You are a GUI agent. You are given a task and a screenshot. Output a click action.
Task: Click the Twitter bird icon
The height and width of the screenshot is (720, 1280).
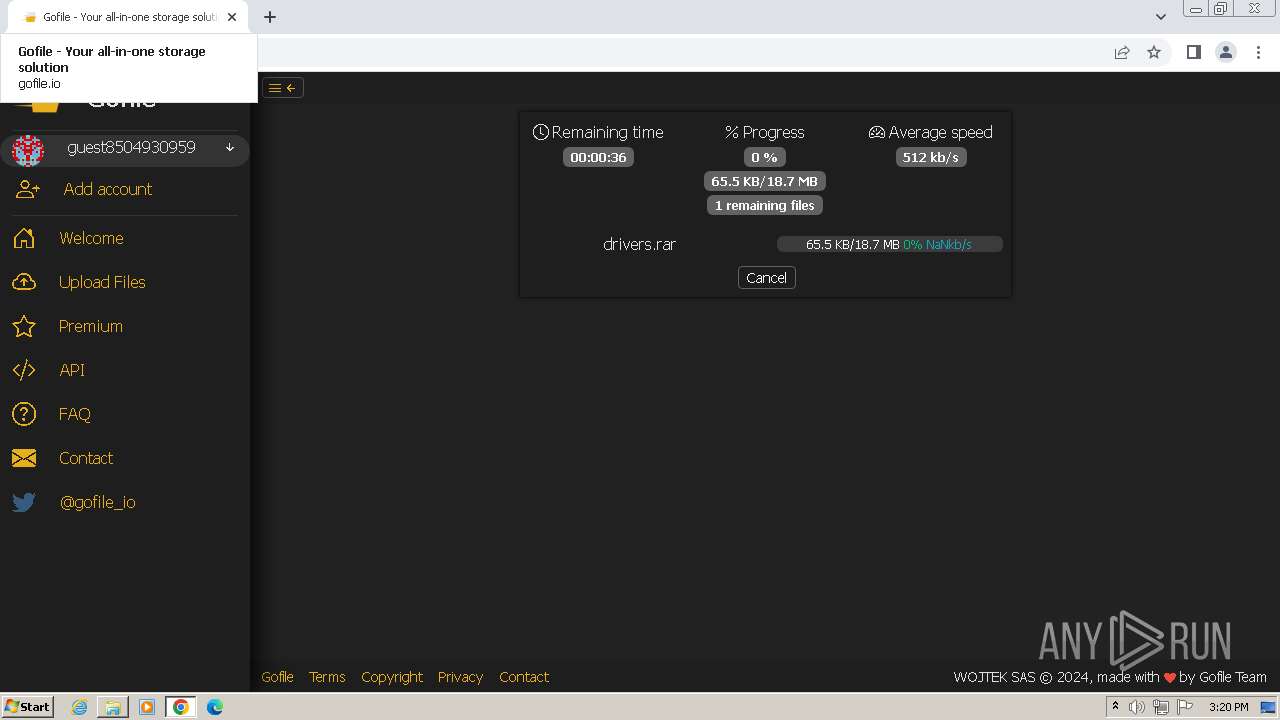pos(24,502)
